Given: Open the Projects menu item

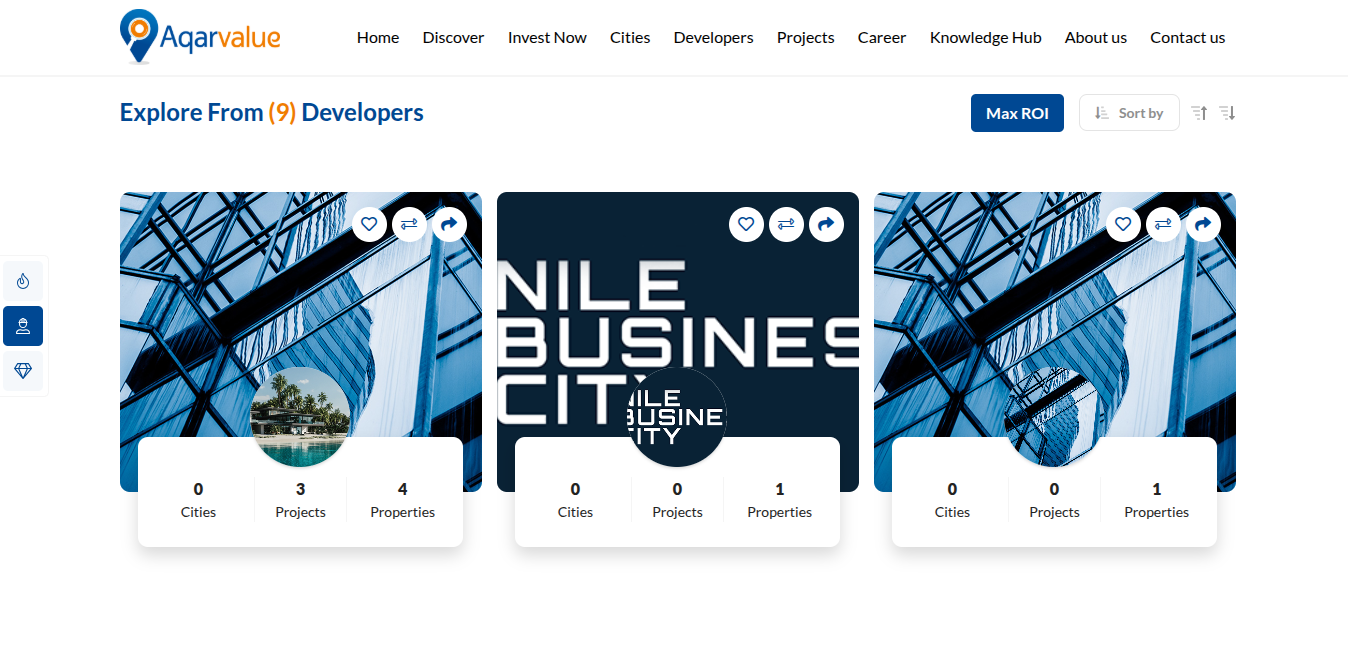Looking at the screenshot, I should tap(805, 38).
